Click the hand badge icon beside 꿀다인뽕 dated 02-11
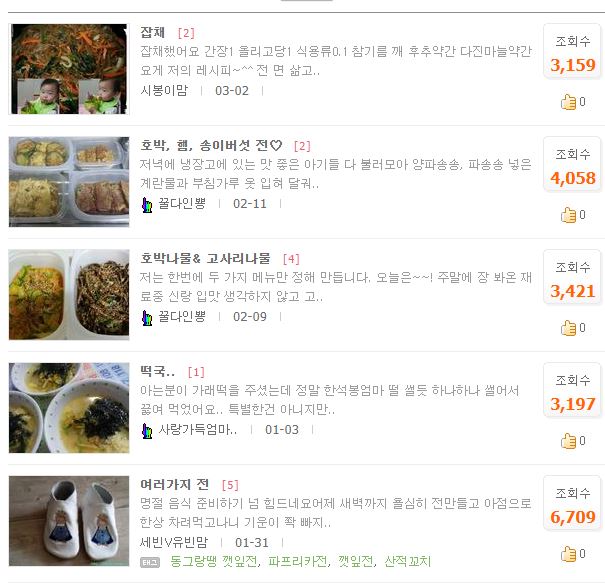The height and width of the screenshot is (585, 605). coord(147,205)
